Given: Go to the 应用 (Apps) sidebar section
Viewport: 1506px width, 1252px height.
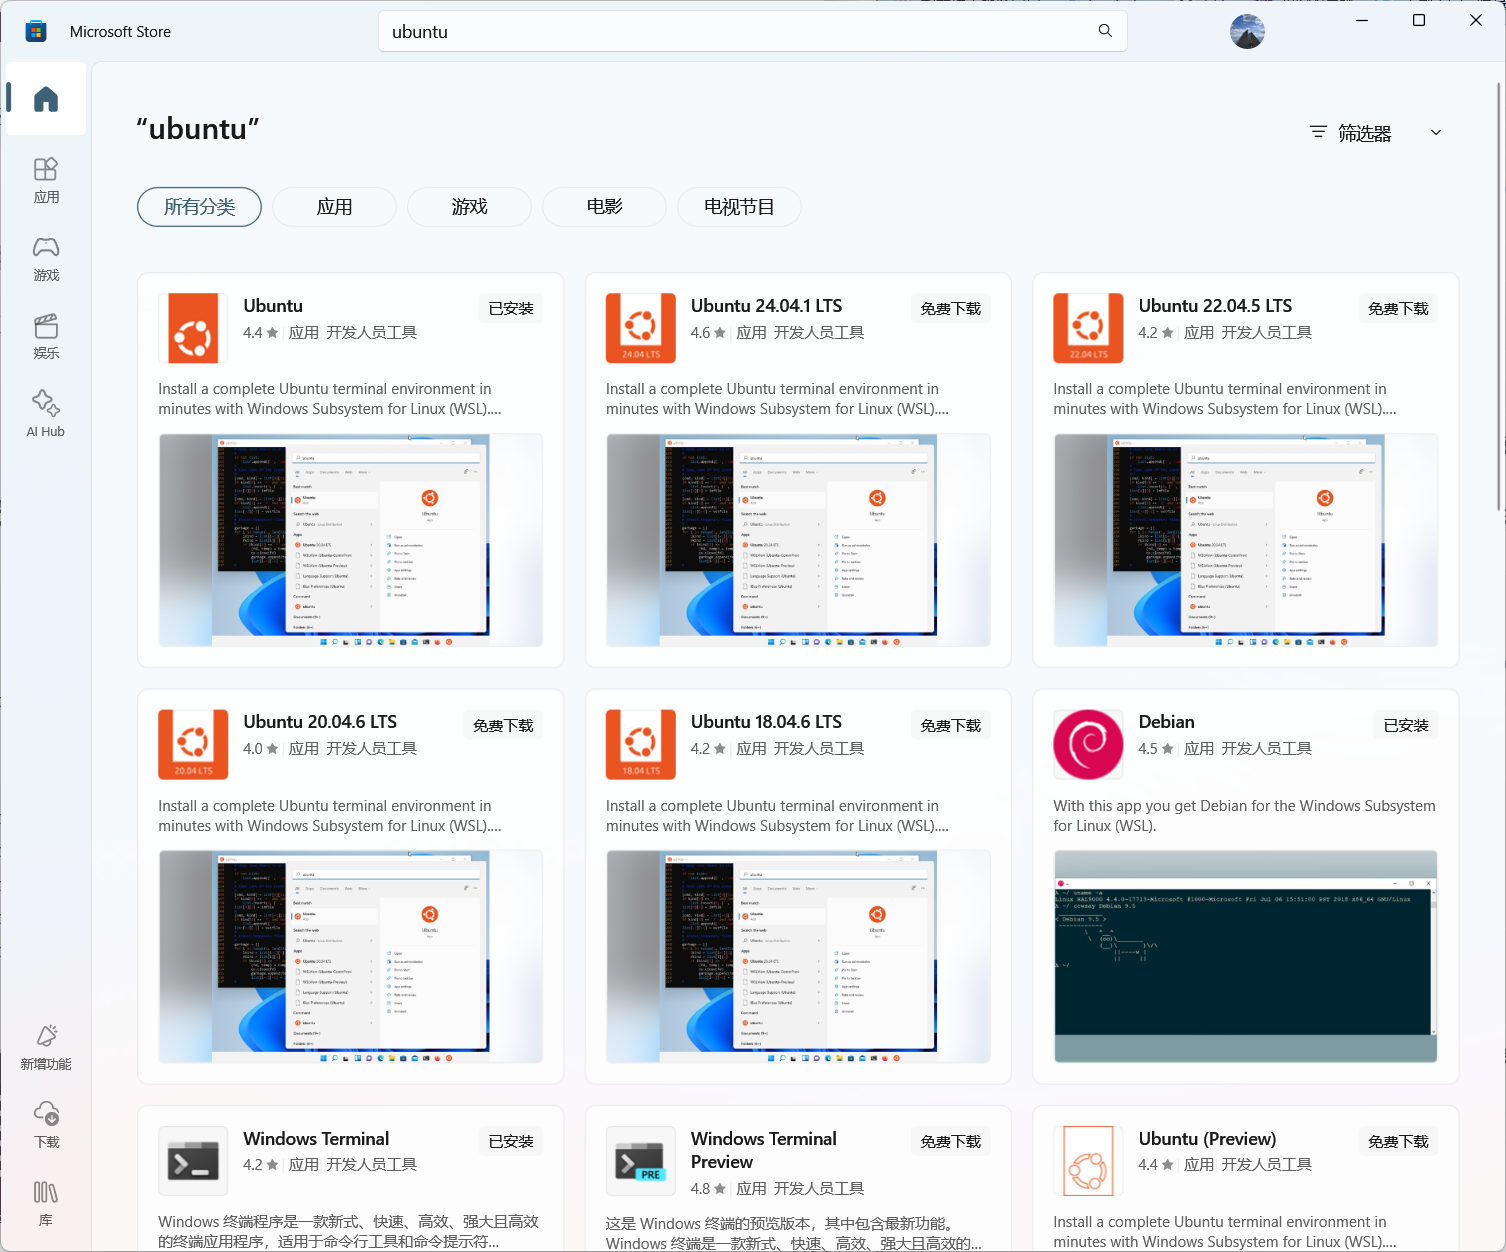Looking at the screenshot, I should 46,180.
